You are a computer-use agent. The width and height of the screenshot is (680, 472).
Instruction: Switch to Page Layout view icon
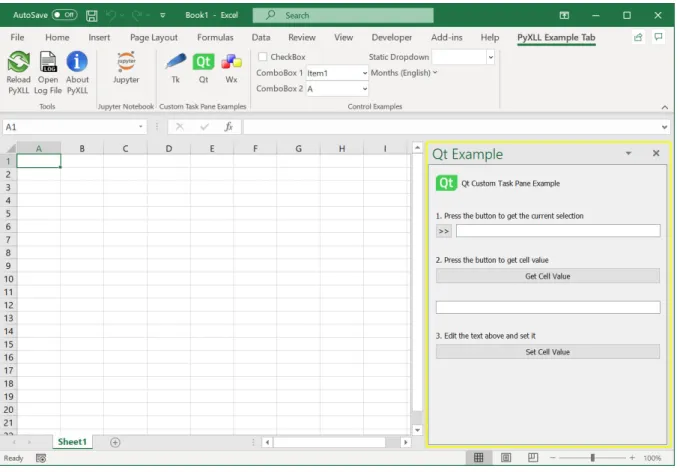point(506,458)
